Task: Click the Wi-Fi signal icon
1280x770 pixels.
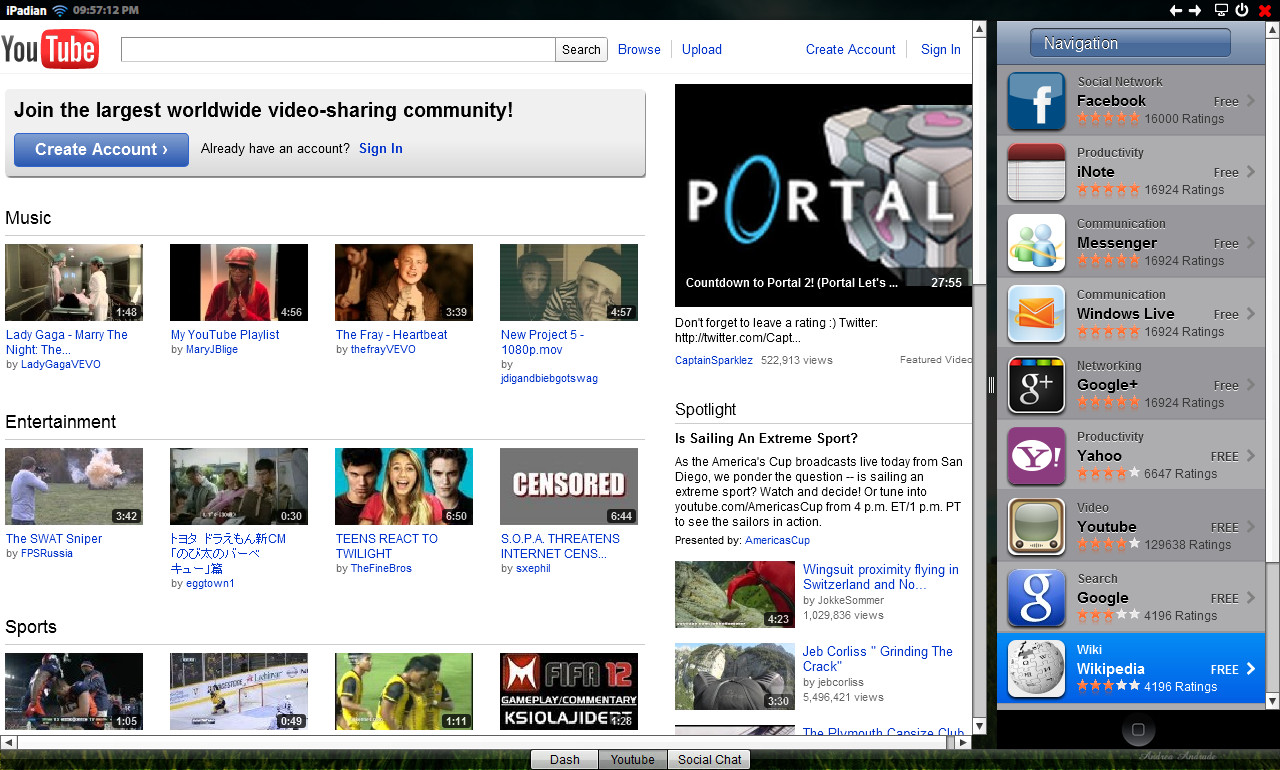Action: point(60,10)
